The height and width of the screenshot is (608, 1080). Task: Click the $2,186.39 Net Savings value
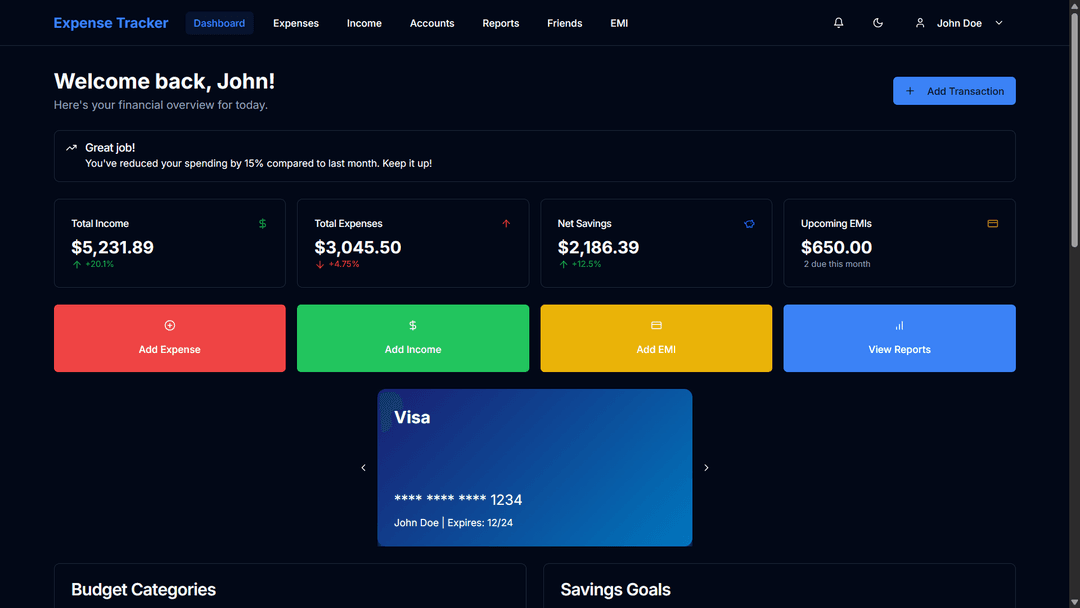(598, 247)
